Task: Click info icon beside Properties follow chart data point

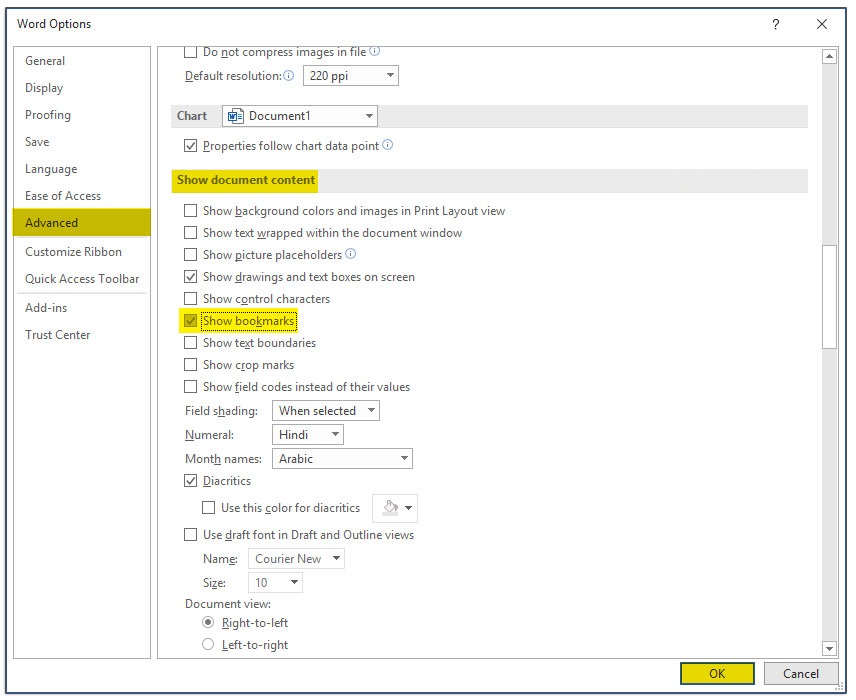Action: [x=387, y=145]
